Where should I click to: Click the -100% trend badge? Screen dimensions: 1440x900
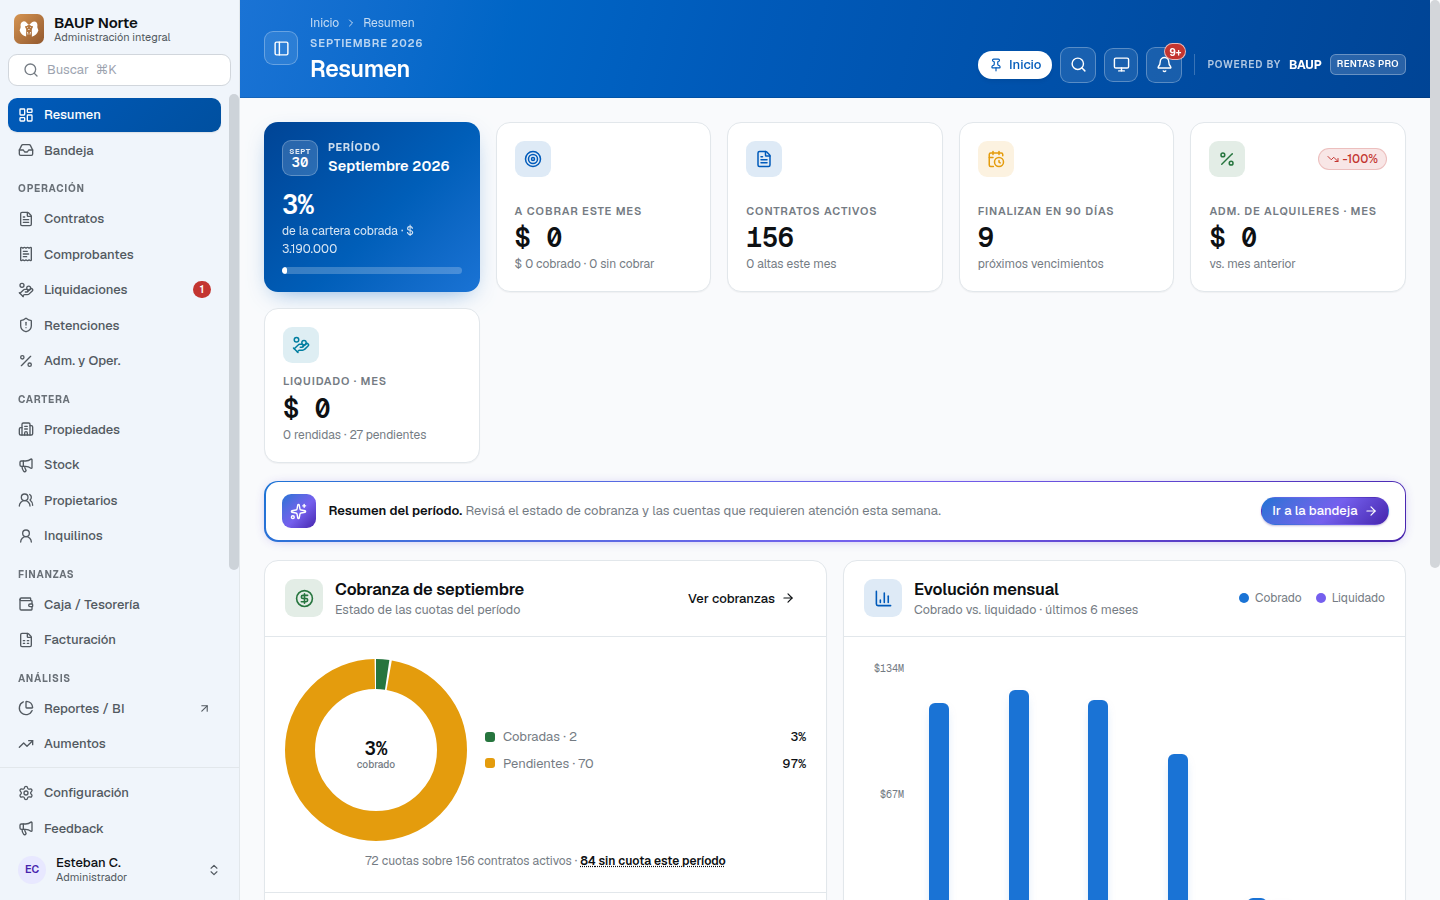[1352, 159]
